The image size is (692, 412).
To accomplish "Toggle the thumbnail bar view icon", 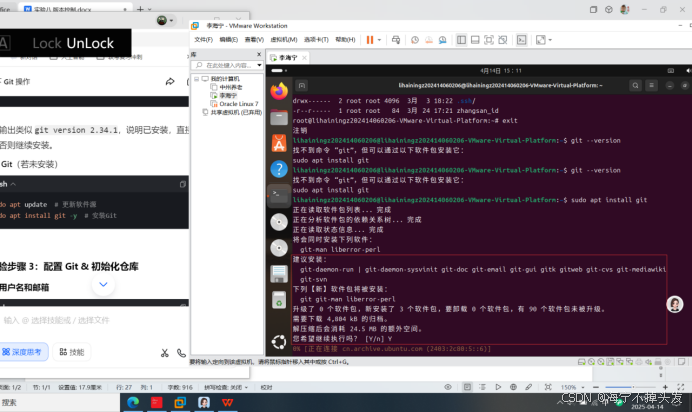I will click(x=475, y=40).
